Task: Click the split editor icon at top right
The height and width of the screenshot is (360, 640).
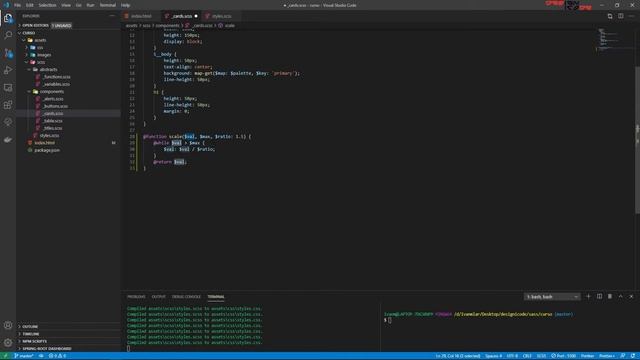Action: pyautogui.click(x=620, y=16)
